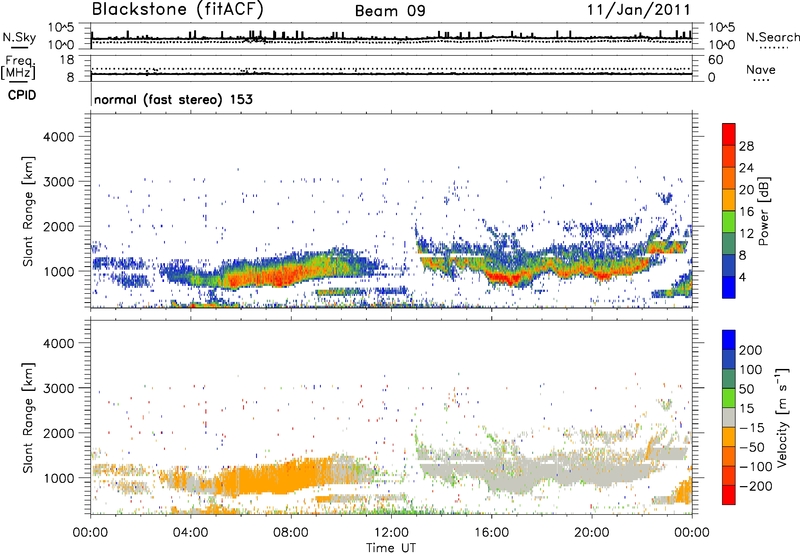The width and height of the screenshot is (800, 554).
Task: Click "Slant Range [km]" label of power panel
Action: pyautogui.click(x=28, y=211)
